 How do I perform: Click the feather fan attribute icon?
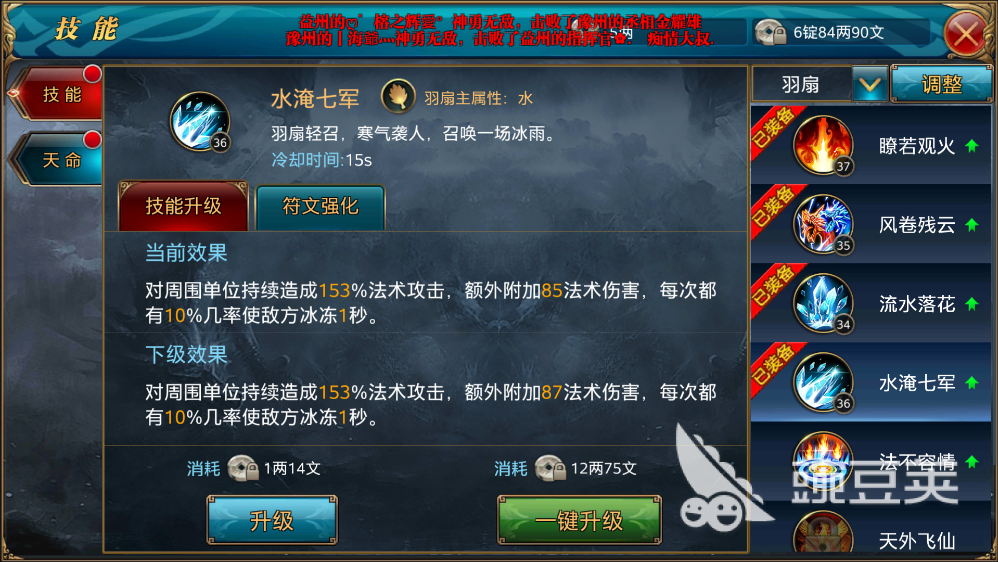(398, 97)
